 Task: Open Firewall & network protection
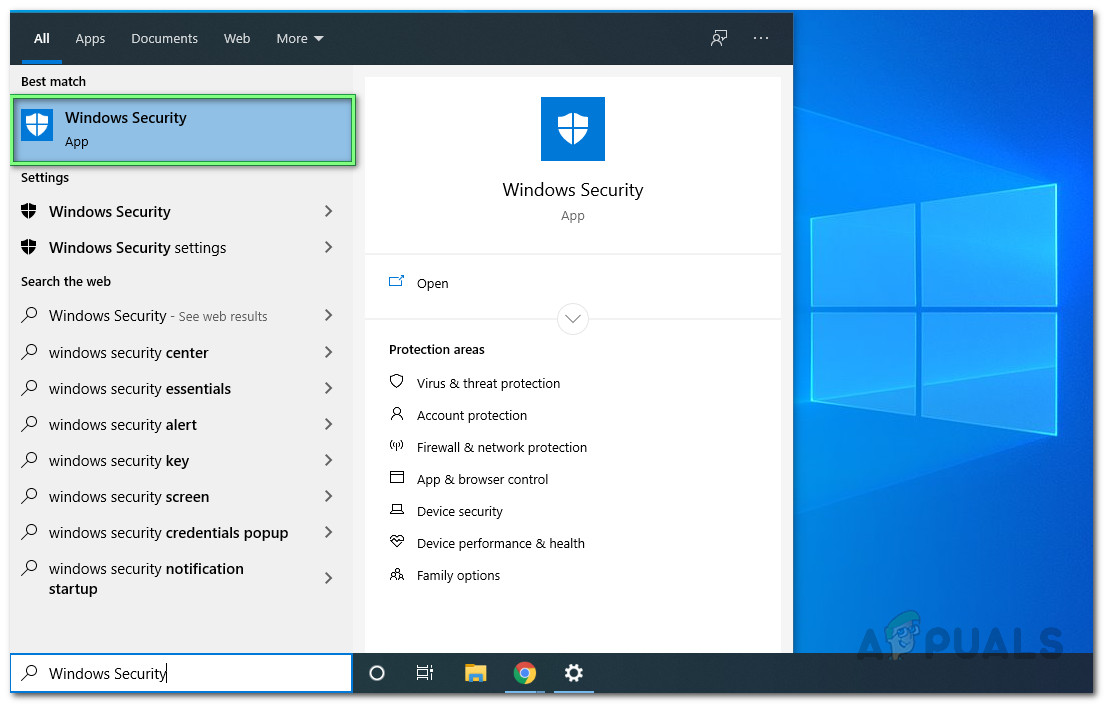(501, 448)
